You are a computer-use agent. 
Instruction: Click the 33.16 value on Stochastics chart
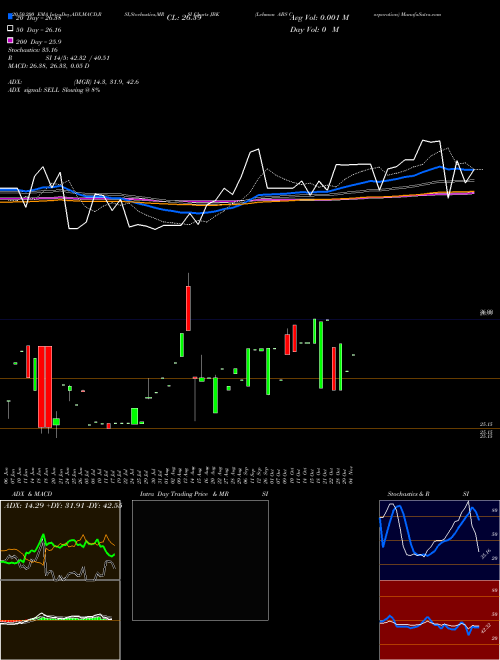pos(486,554)
